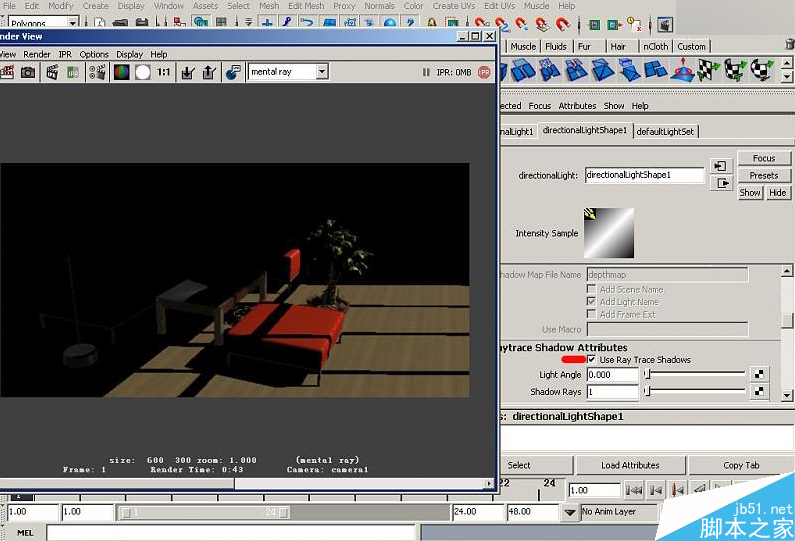795x541 pixels.
Task: Open the Render menu in Render View
Action: pos(37,54)
